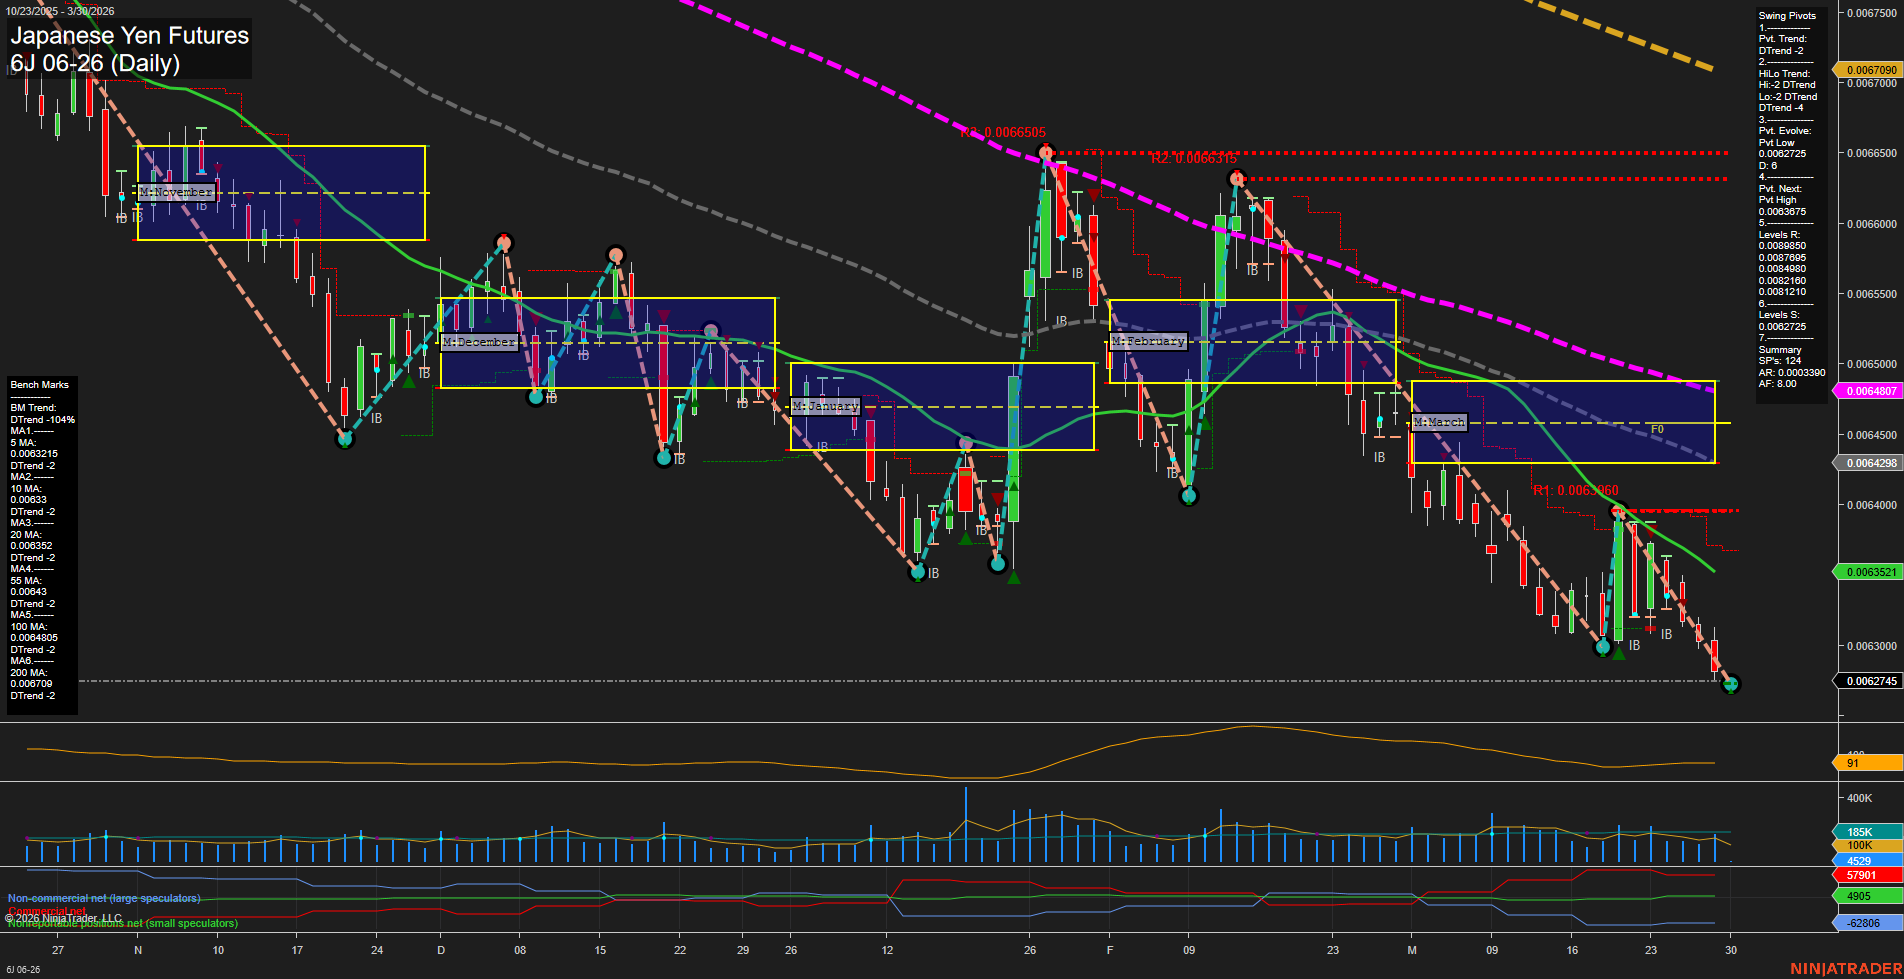The width and height of the screenshot is (1904, 979).
Task: Toggle the Nonreportable positions net (small speculators) legend
Action: point(122,924)
